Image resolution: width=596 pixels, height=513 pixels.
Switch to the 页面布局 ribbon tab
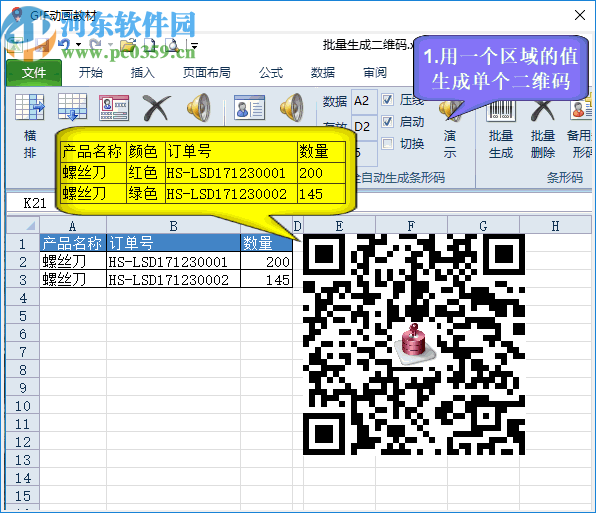coord(206,72)
